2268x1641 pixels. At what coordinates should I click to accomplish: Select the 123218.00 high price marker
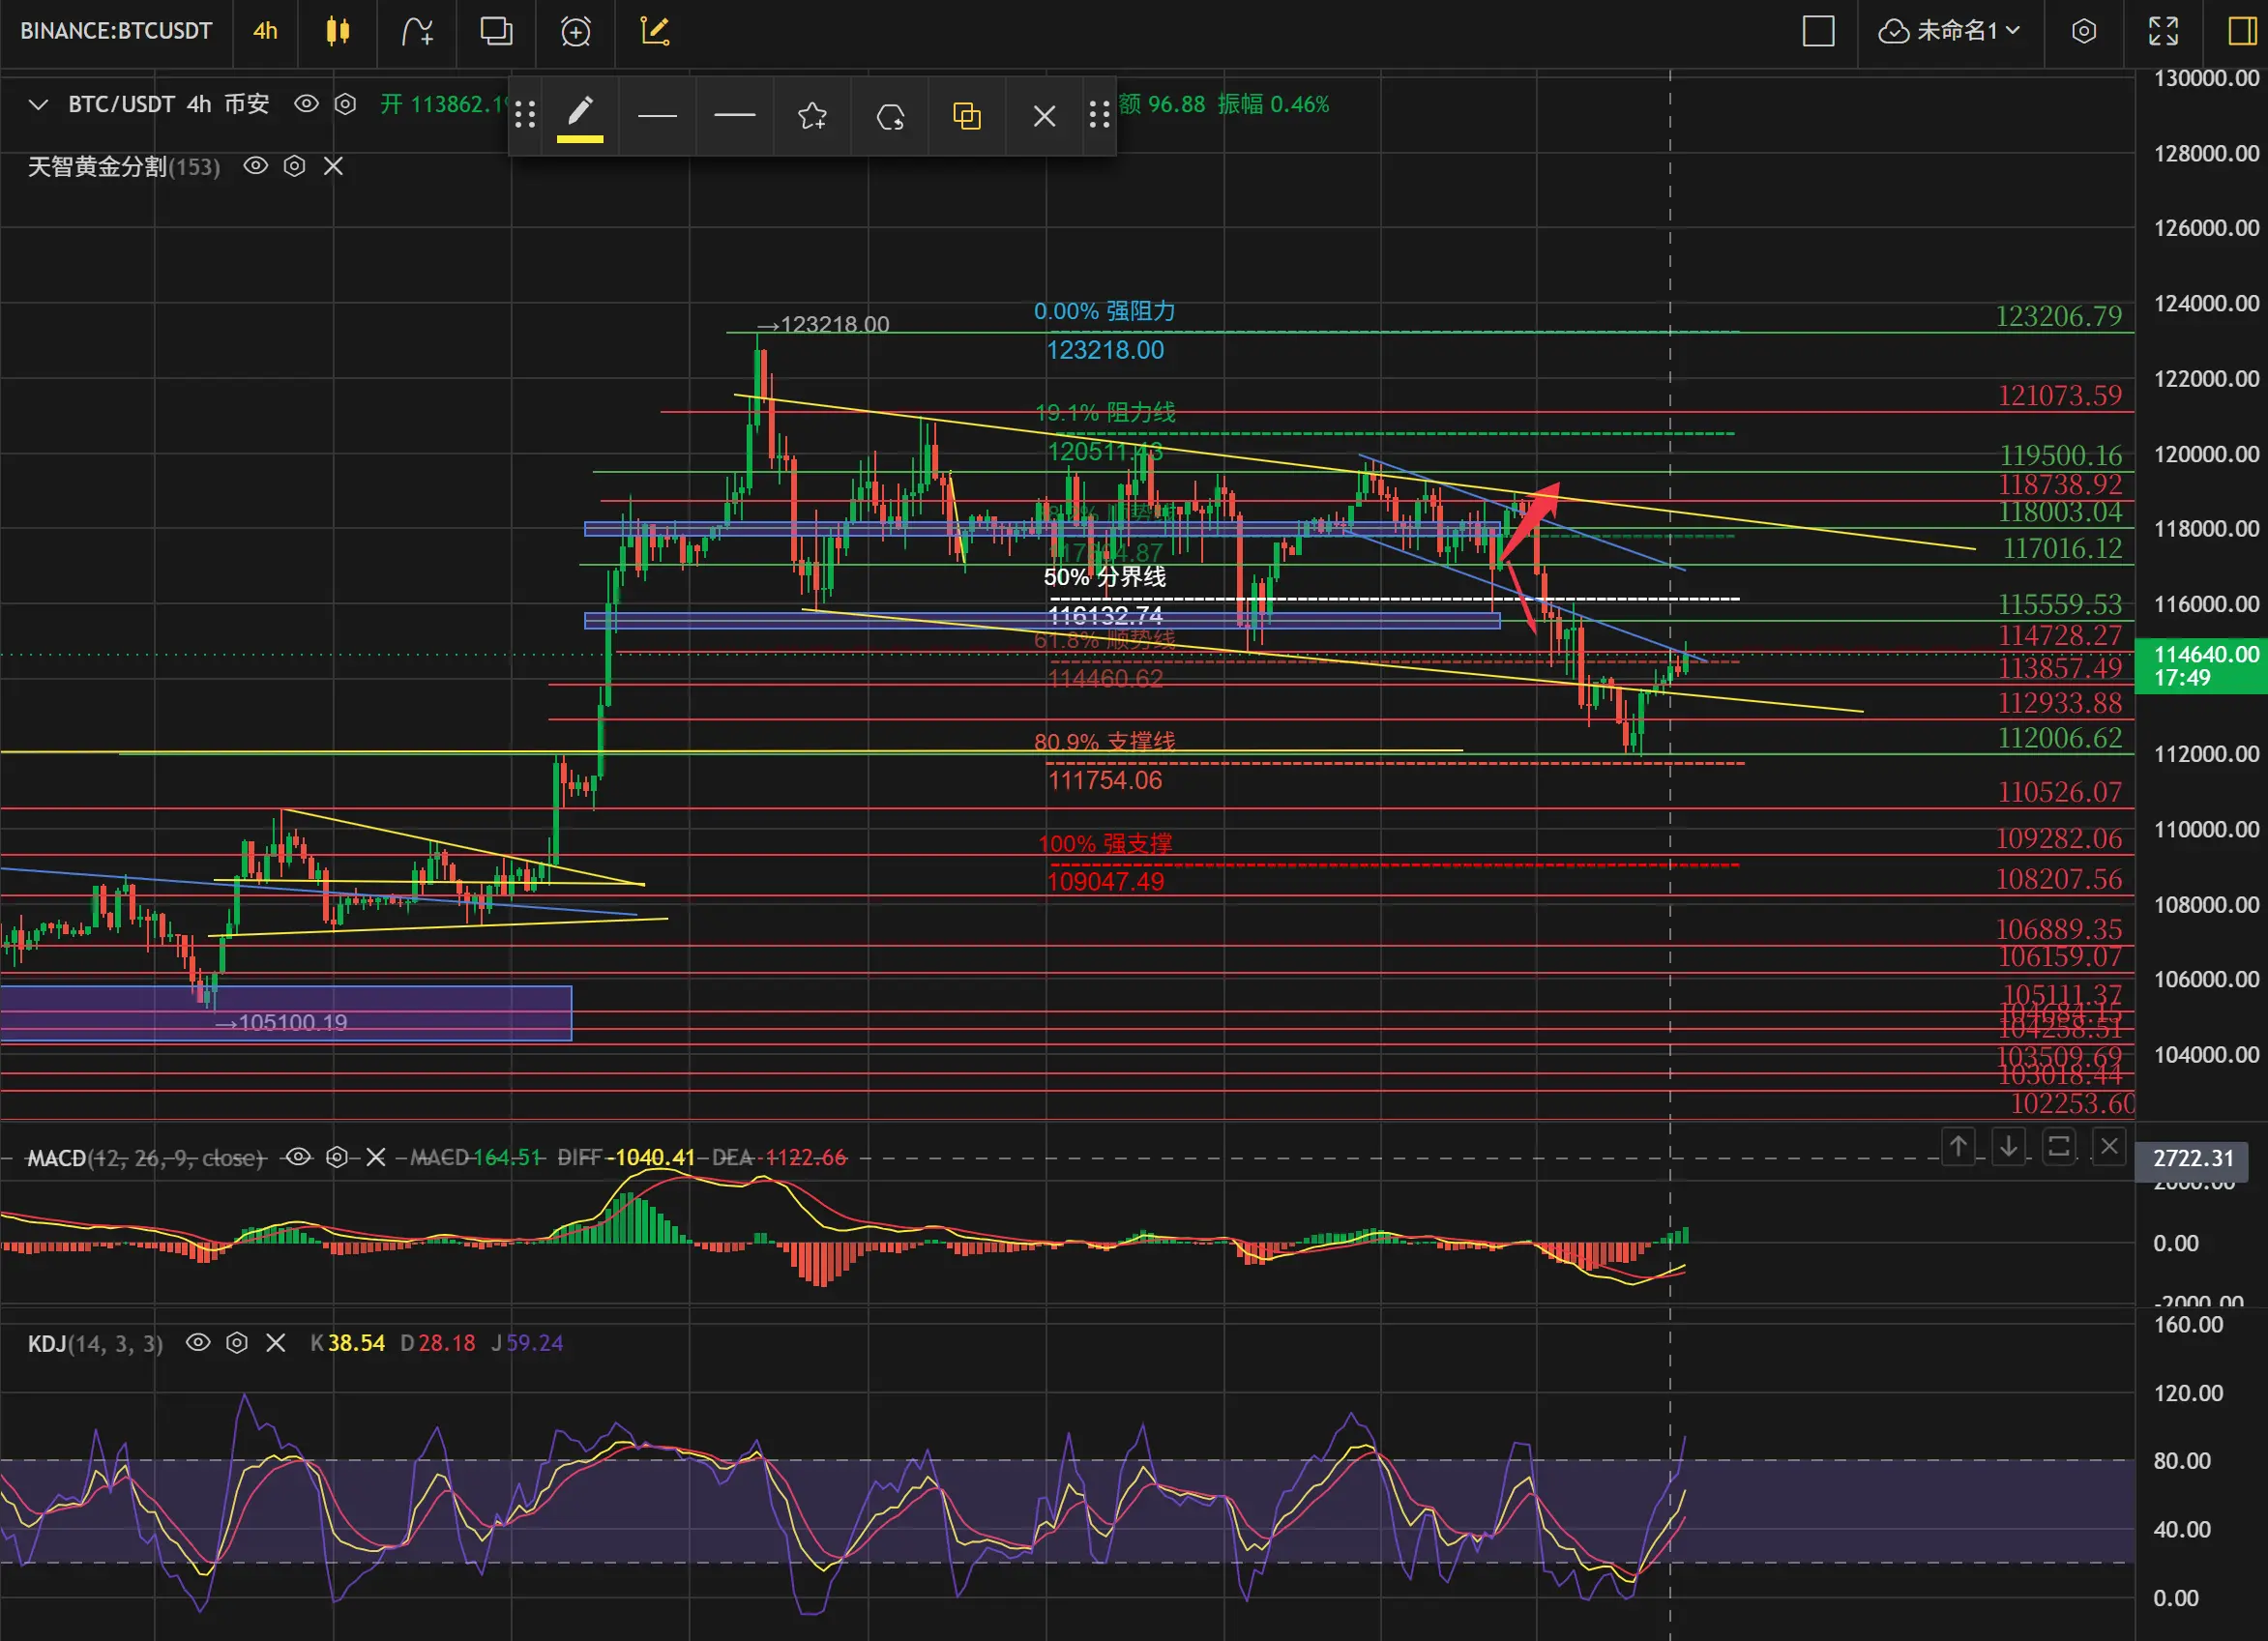[823, 324]
